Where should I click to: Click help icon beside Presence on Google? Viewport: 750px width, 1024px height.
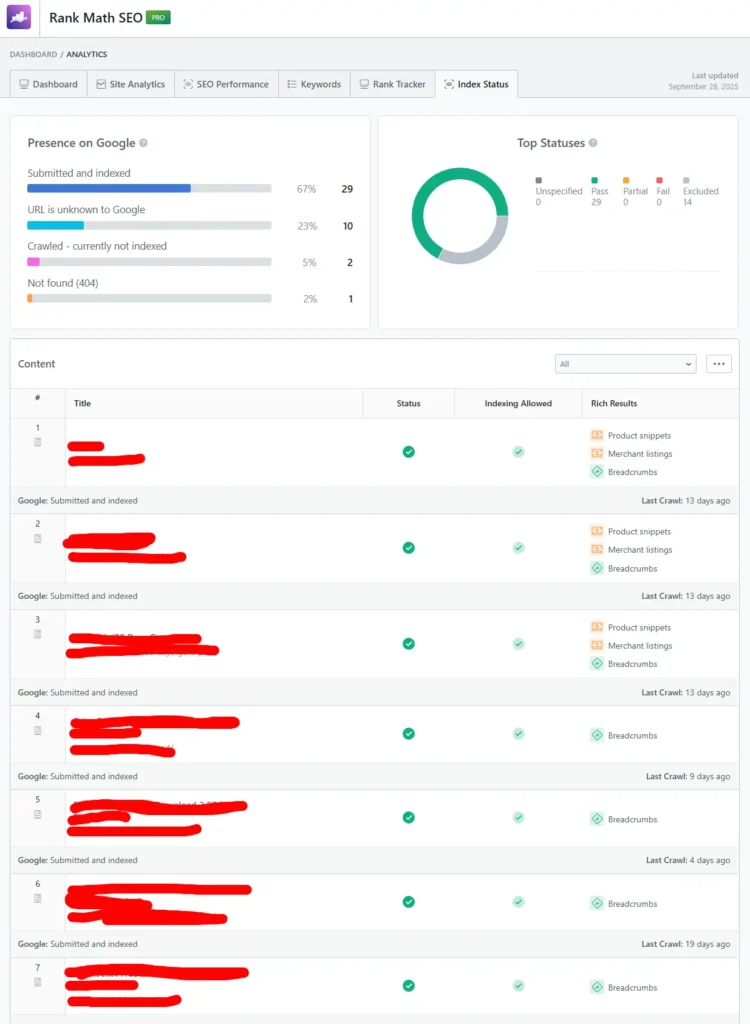(144, 143)
